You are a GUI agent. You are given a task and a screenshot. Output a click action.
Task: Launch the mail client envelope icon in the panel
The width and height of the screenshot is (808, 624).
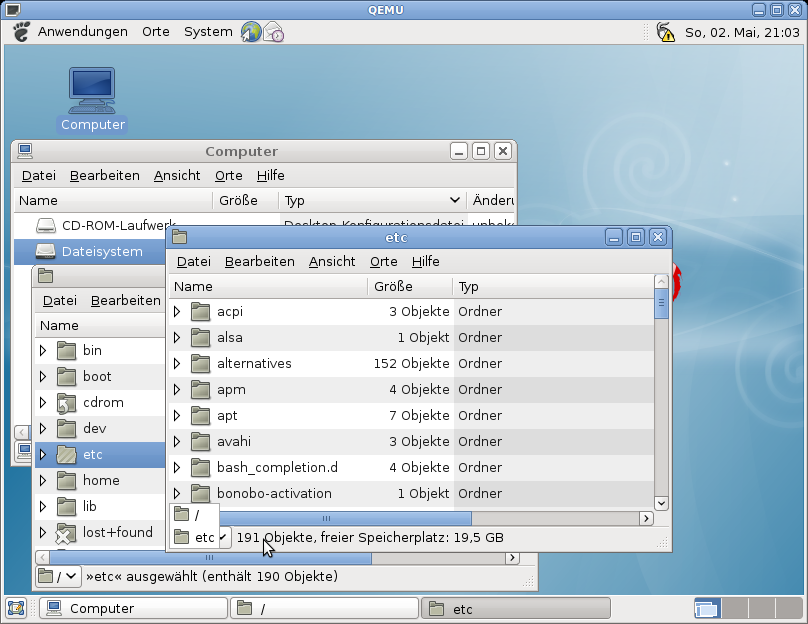(x=274, y=32)
